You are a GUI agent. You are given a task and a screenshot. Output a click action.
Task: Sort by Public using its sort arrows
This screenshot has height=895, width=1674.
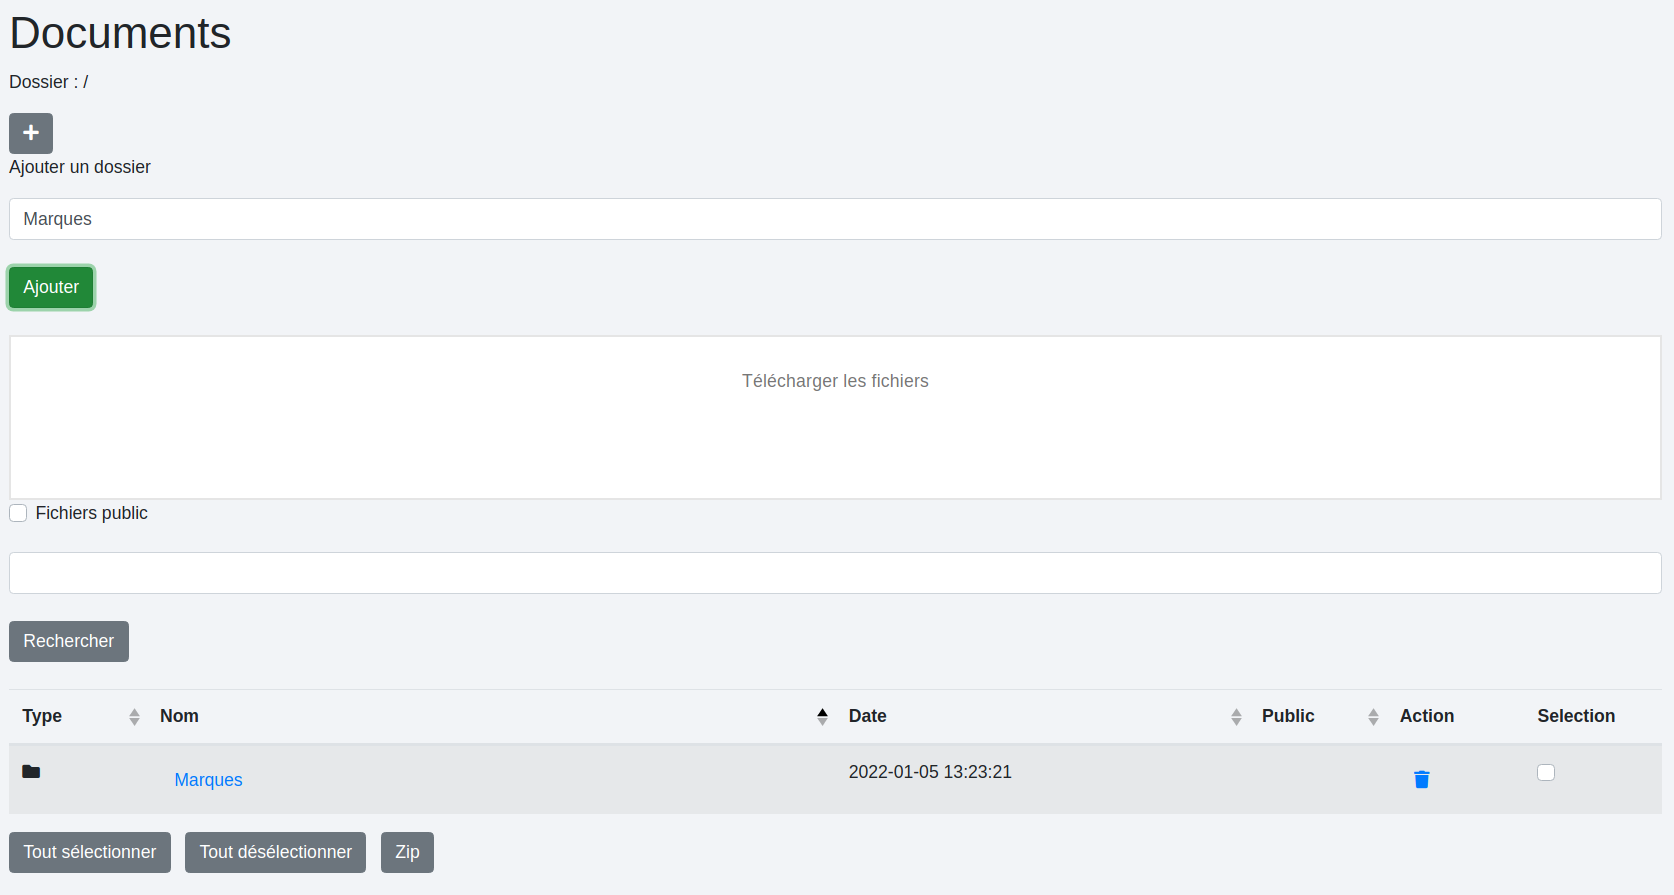click(1373, 717)
